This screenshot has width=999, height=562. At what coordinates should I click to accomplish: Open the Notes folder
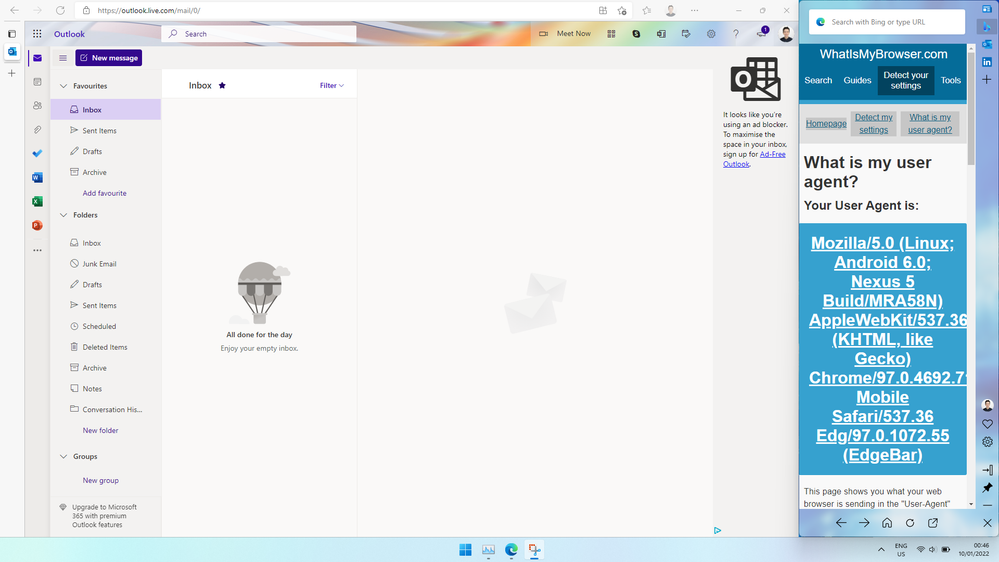pyautogui.click(x=106, y=389)
